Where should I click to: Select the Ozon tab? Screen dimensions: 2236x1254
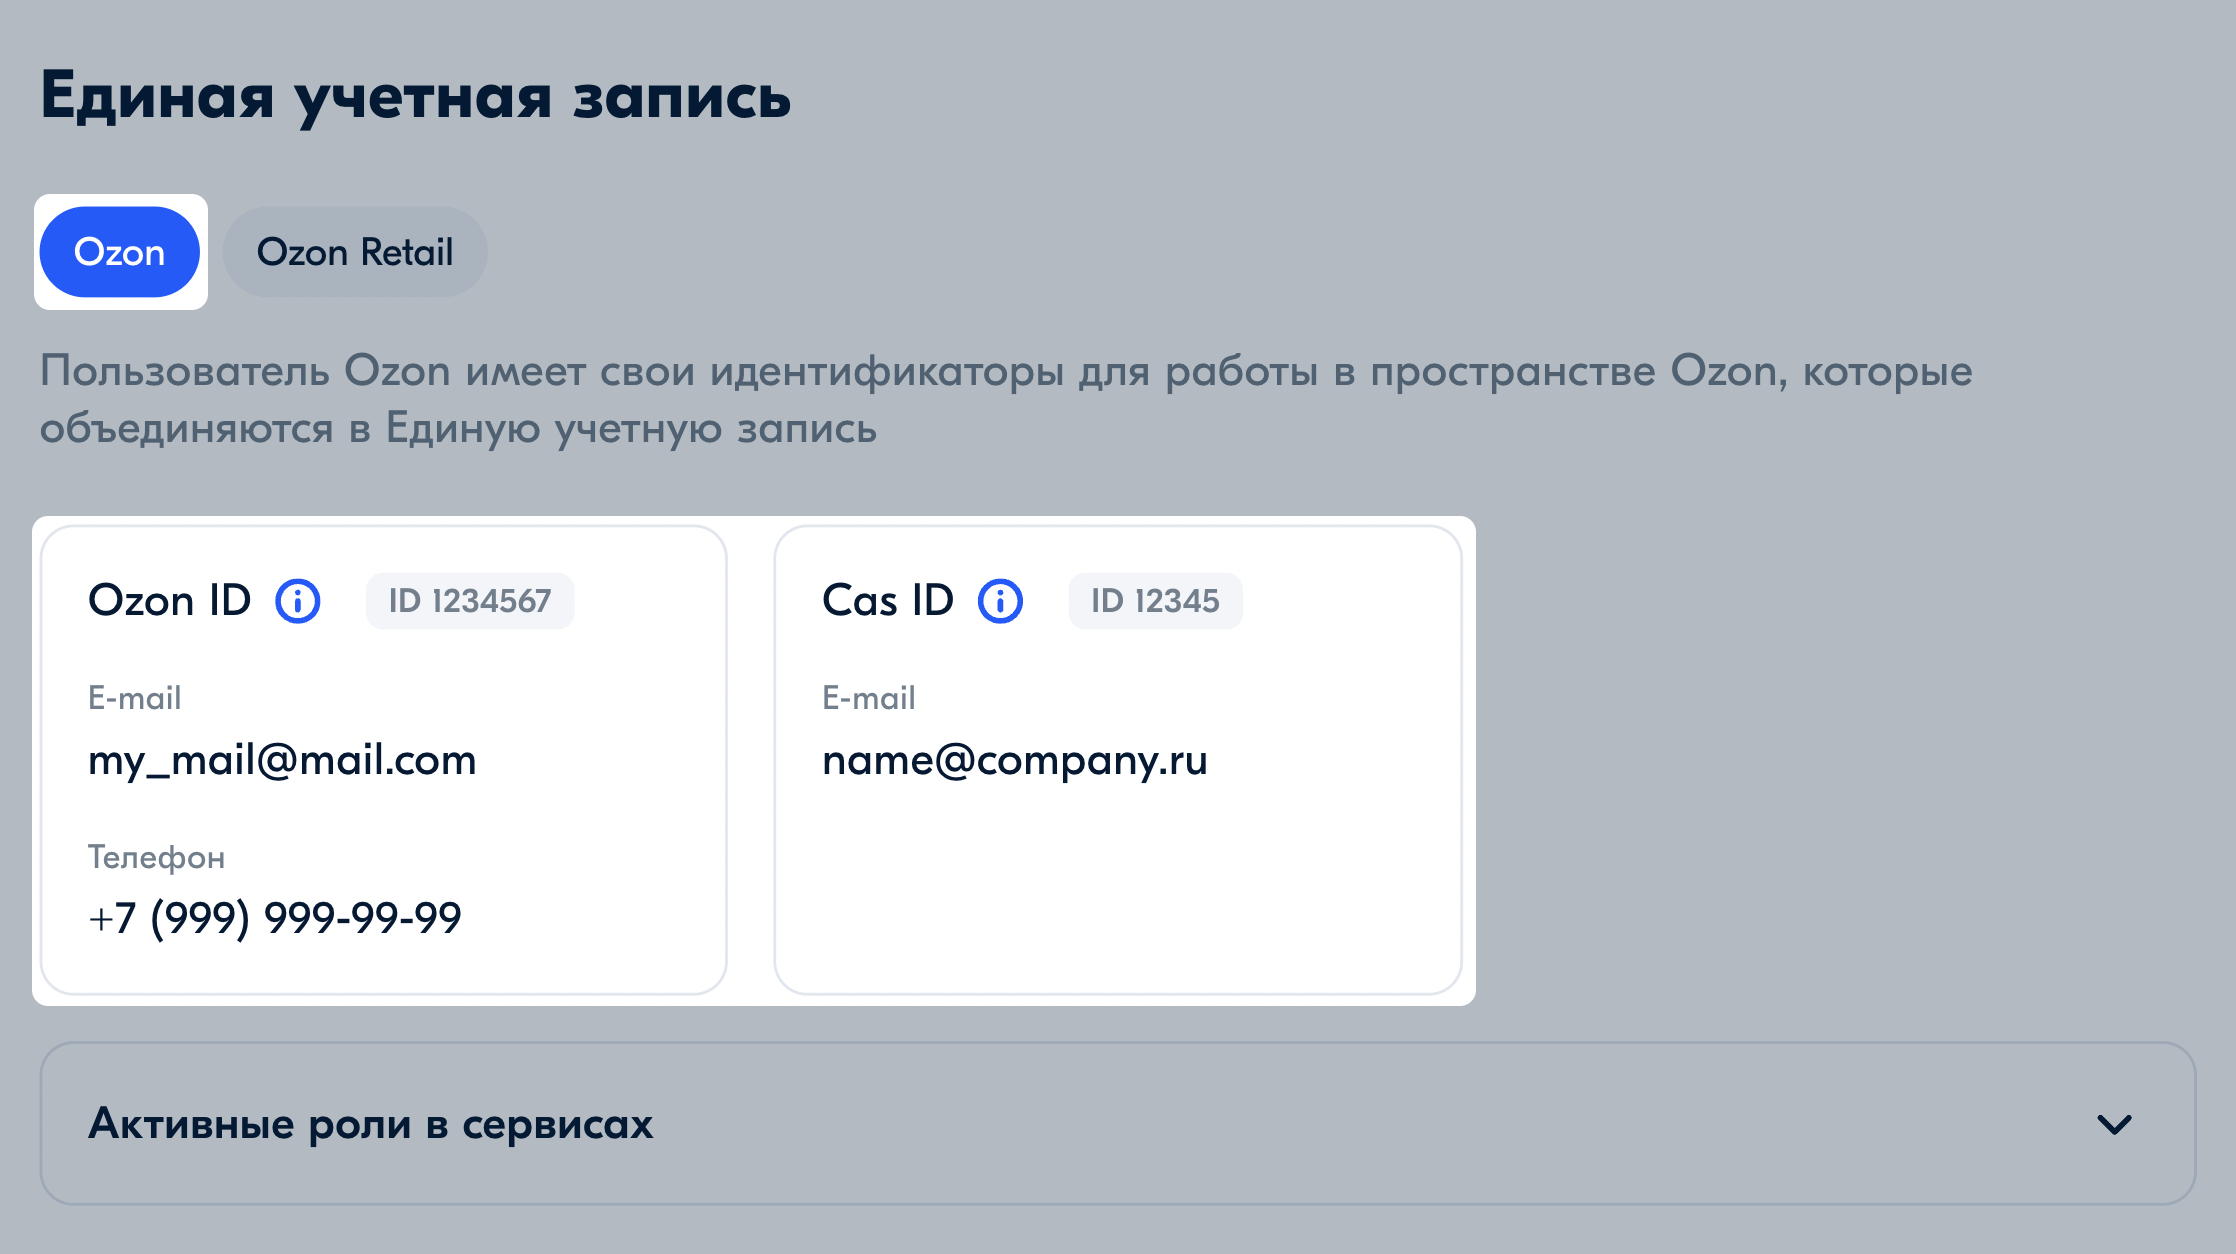coord(120,252)
